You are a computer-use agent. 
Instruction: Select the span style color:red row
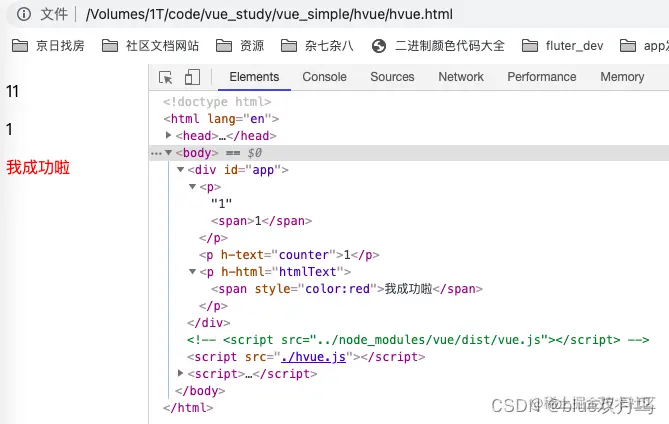point(346,289)
